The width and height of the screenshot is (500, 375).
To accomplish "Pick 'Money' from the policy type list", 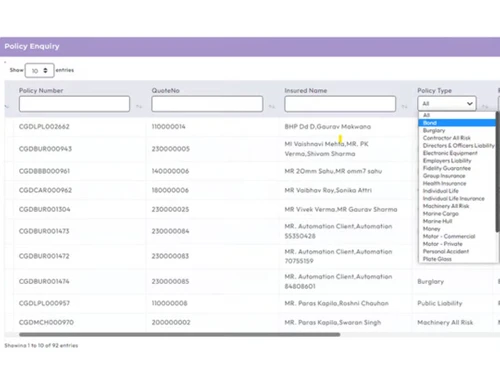I will point(457,229).
